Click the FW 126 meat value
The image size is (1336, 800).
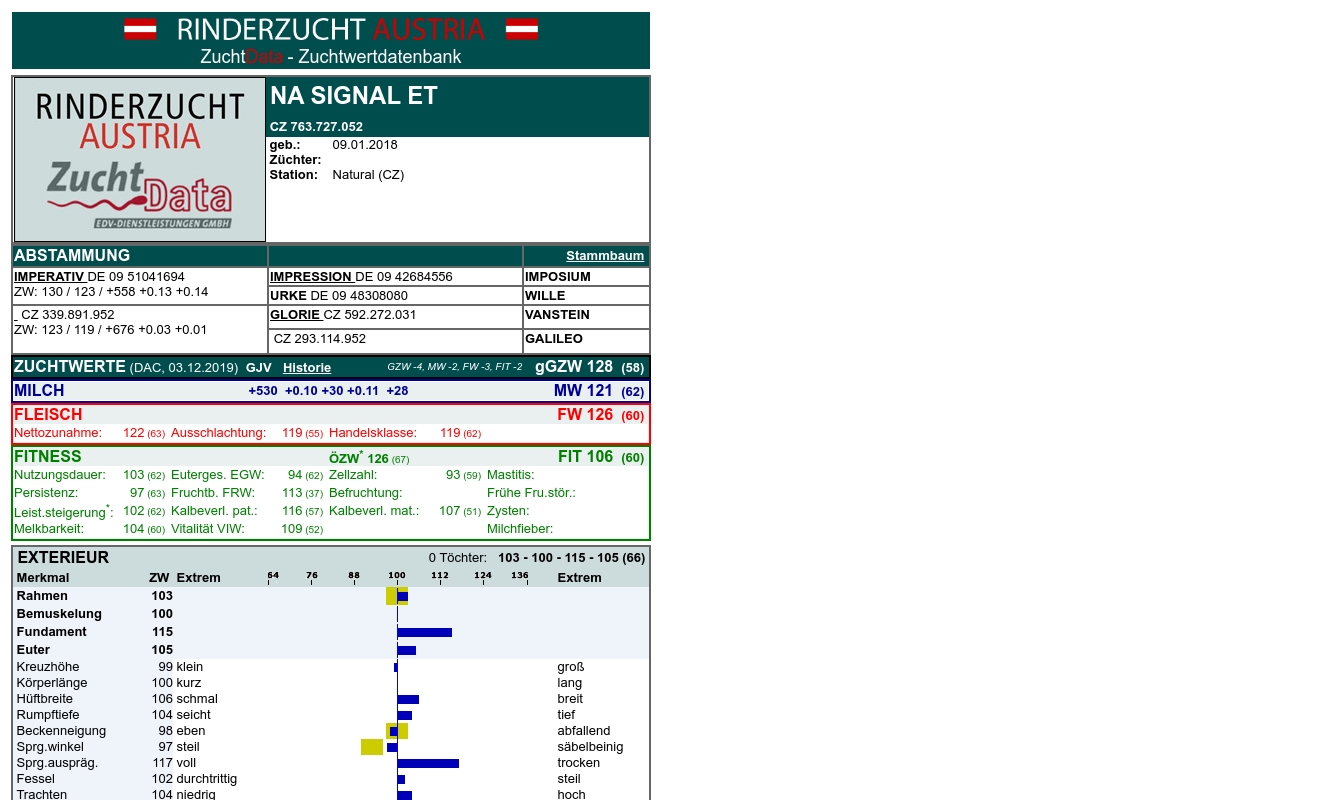point(585,415)
